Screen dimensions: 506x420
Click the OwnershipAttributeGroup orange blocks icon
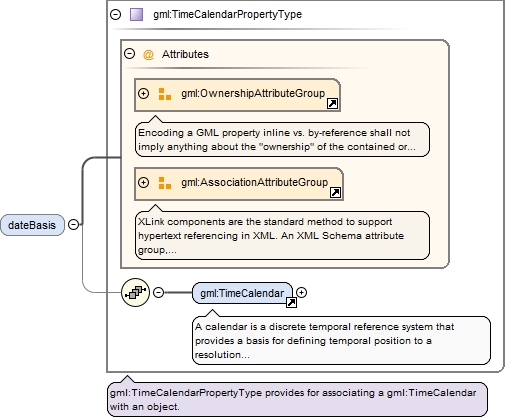(165, 94)
